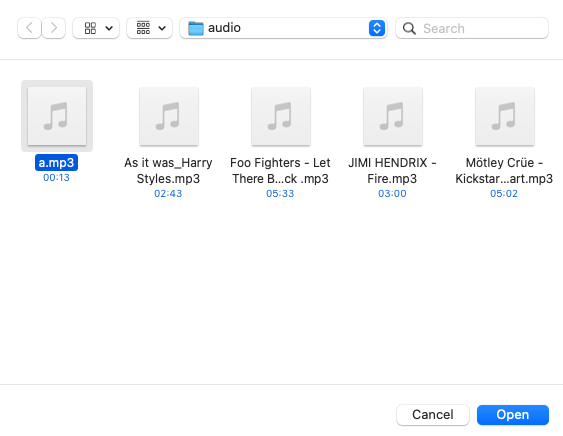
Task: Click the blue folder path stepper arrows
Action: (377, 28)
